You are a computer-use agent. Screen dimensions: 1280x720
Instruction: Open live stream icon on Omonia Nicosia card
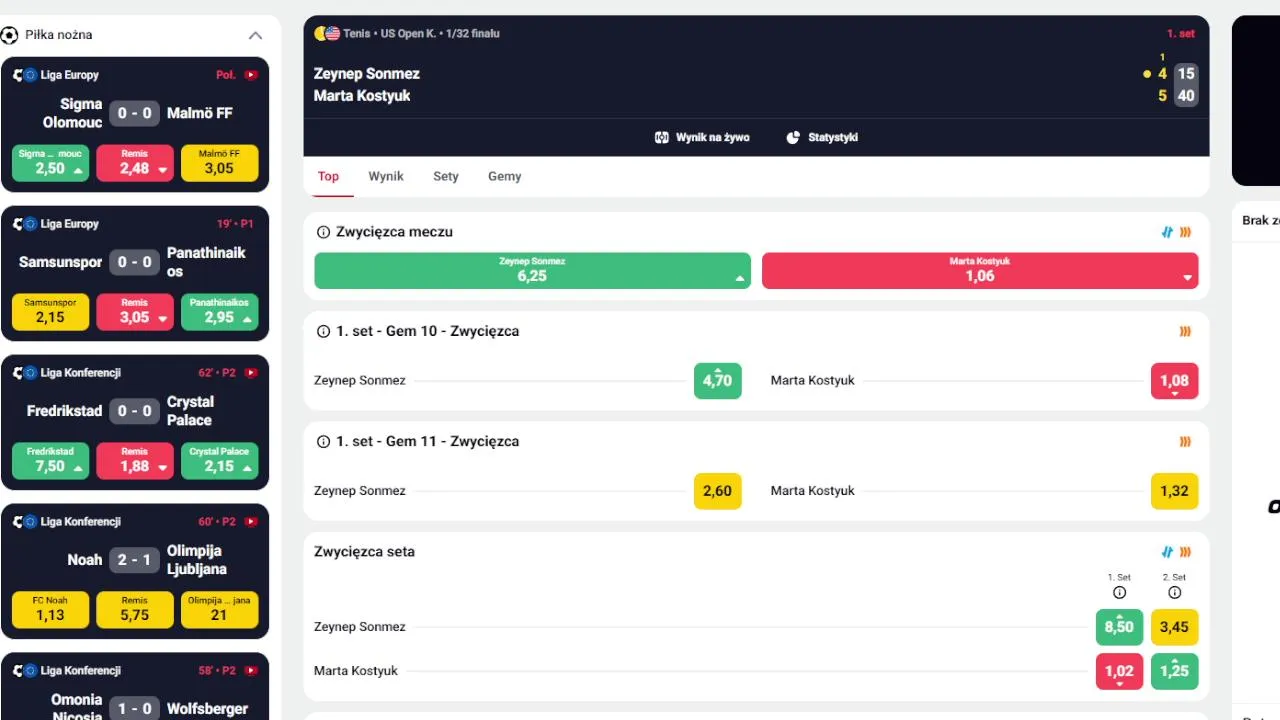(251, 671)
